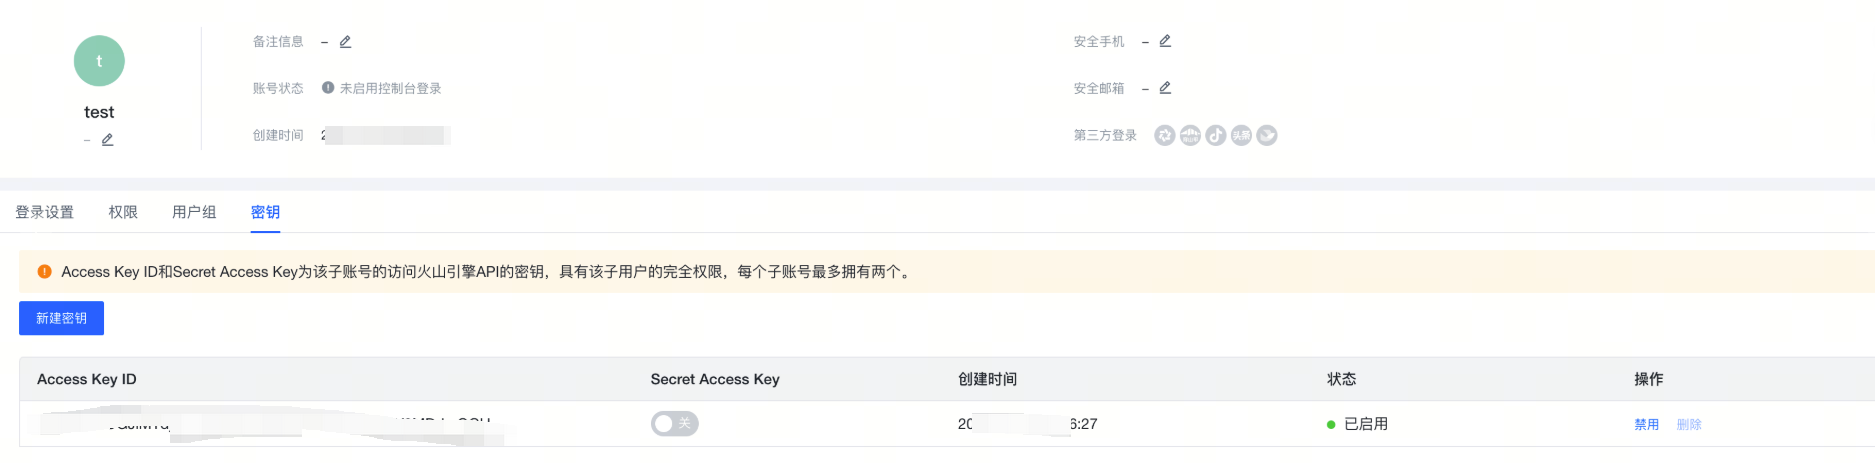Click the pencil icon under username test
The height and width of the screenshot is (463, 1875).
pyautogui.click(x=107, y=140)
